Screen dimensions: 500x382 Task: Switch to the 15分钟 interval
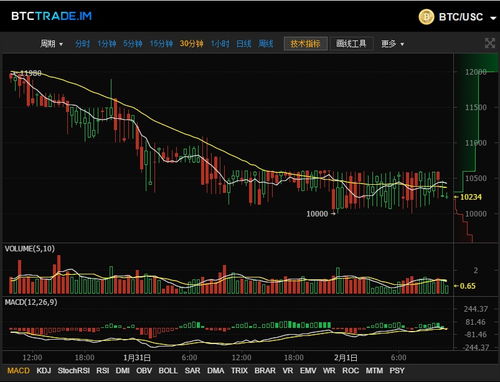[161, 44]
